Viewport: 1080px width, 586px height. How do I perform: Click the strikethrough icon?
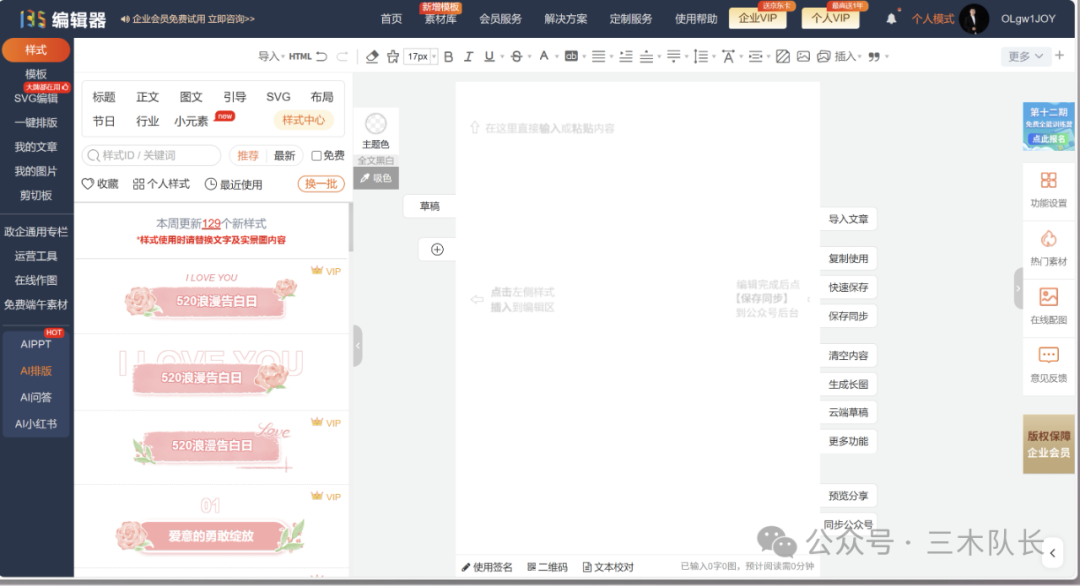[515, 56]
